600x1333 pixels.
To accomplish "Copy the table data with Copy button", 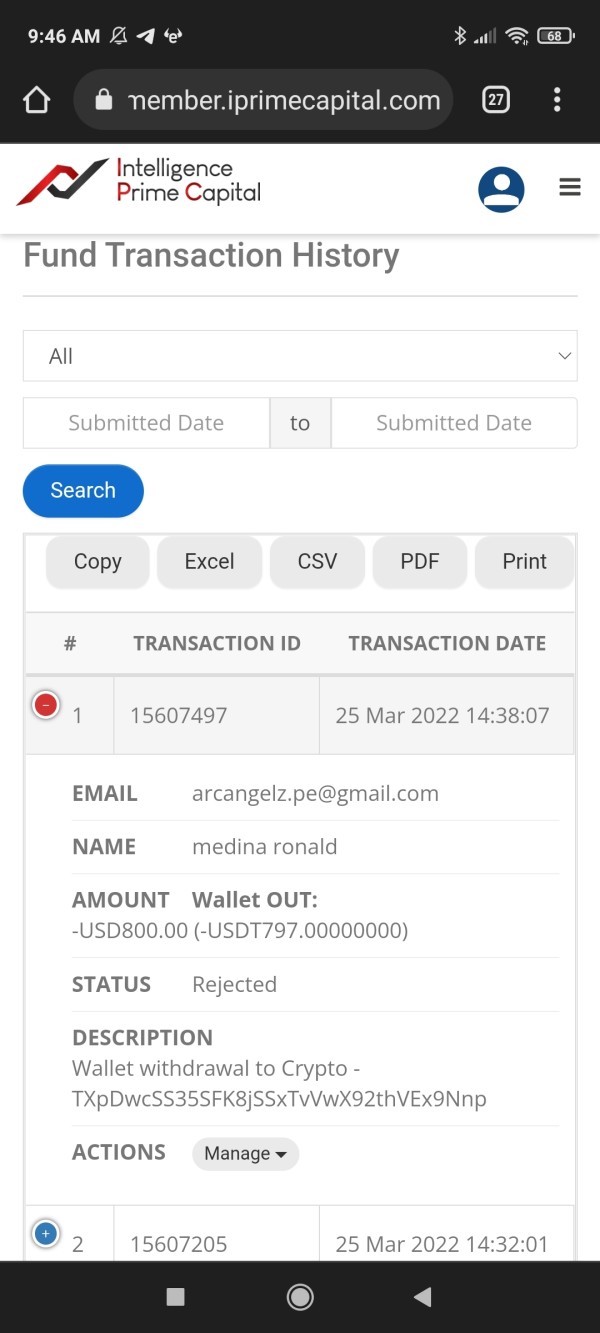I will [x=98, y=562].
